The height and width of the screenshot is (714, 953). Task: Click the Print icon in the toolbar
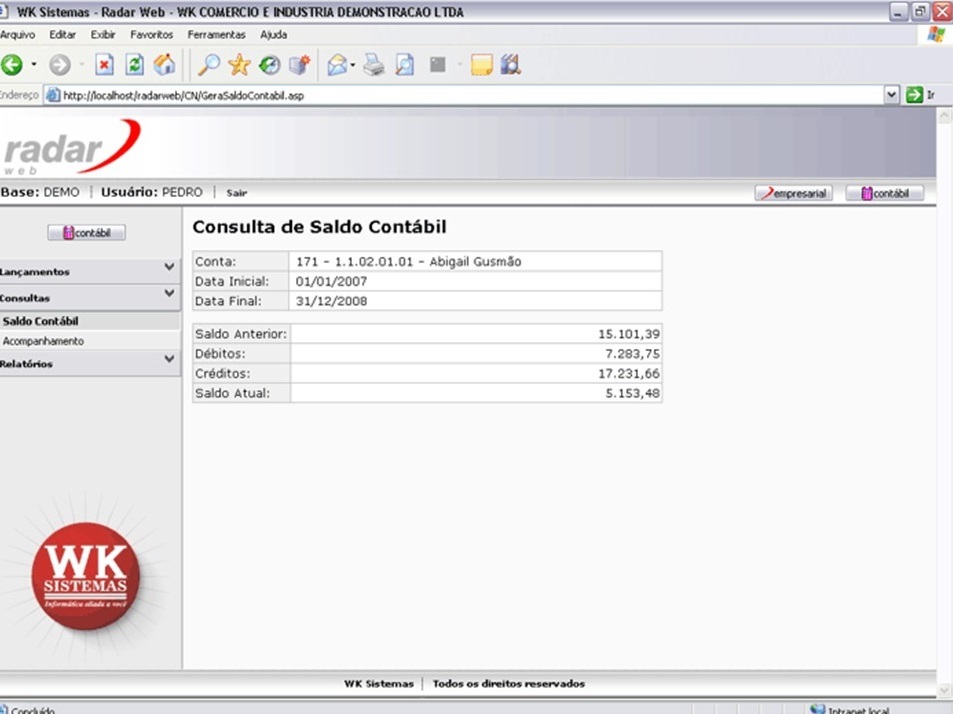point(373,66)
